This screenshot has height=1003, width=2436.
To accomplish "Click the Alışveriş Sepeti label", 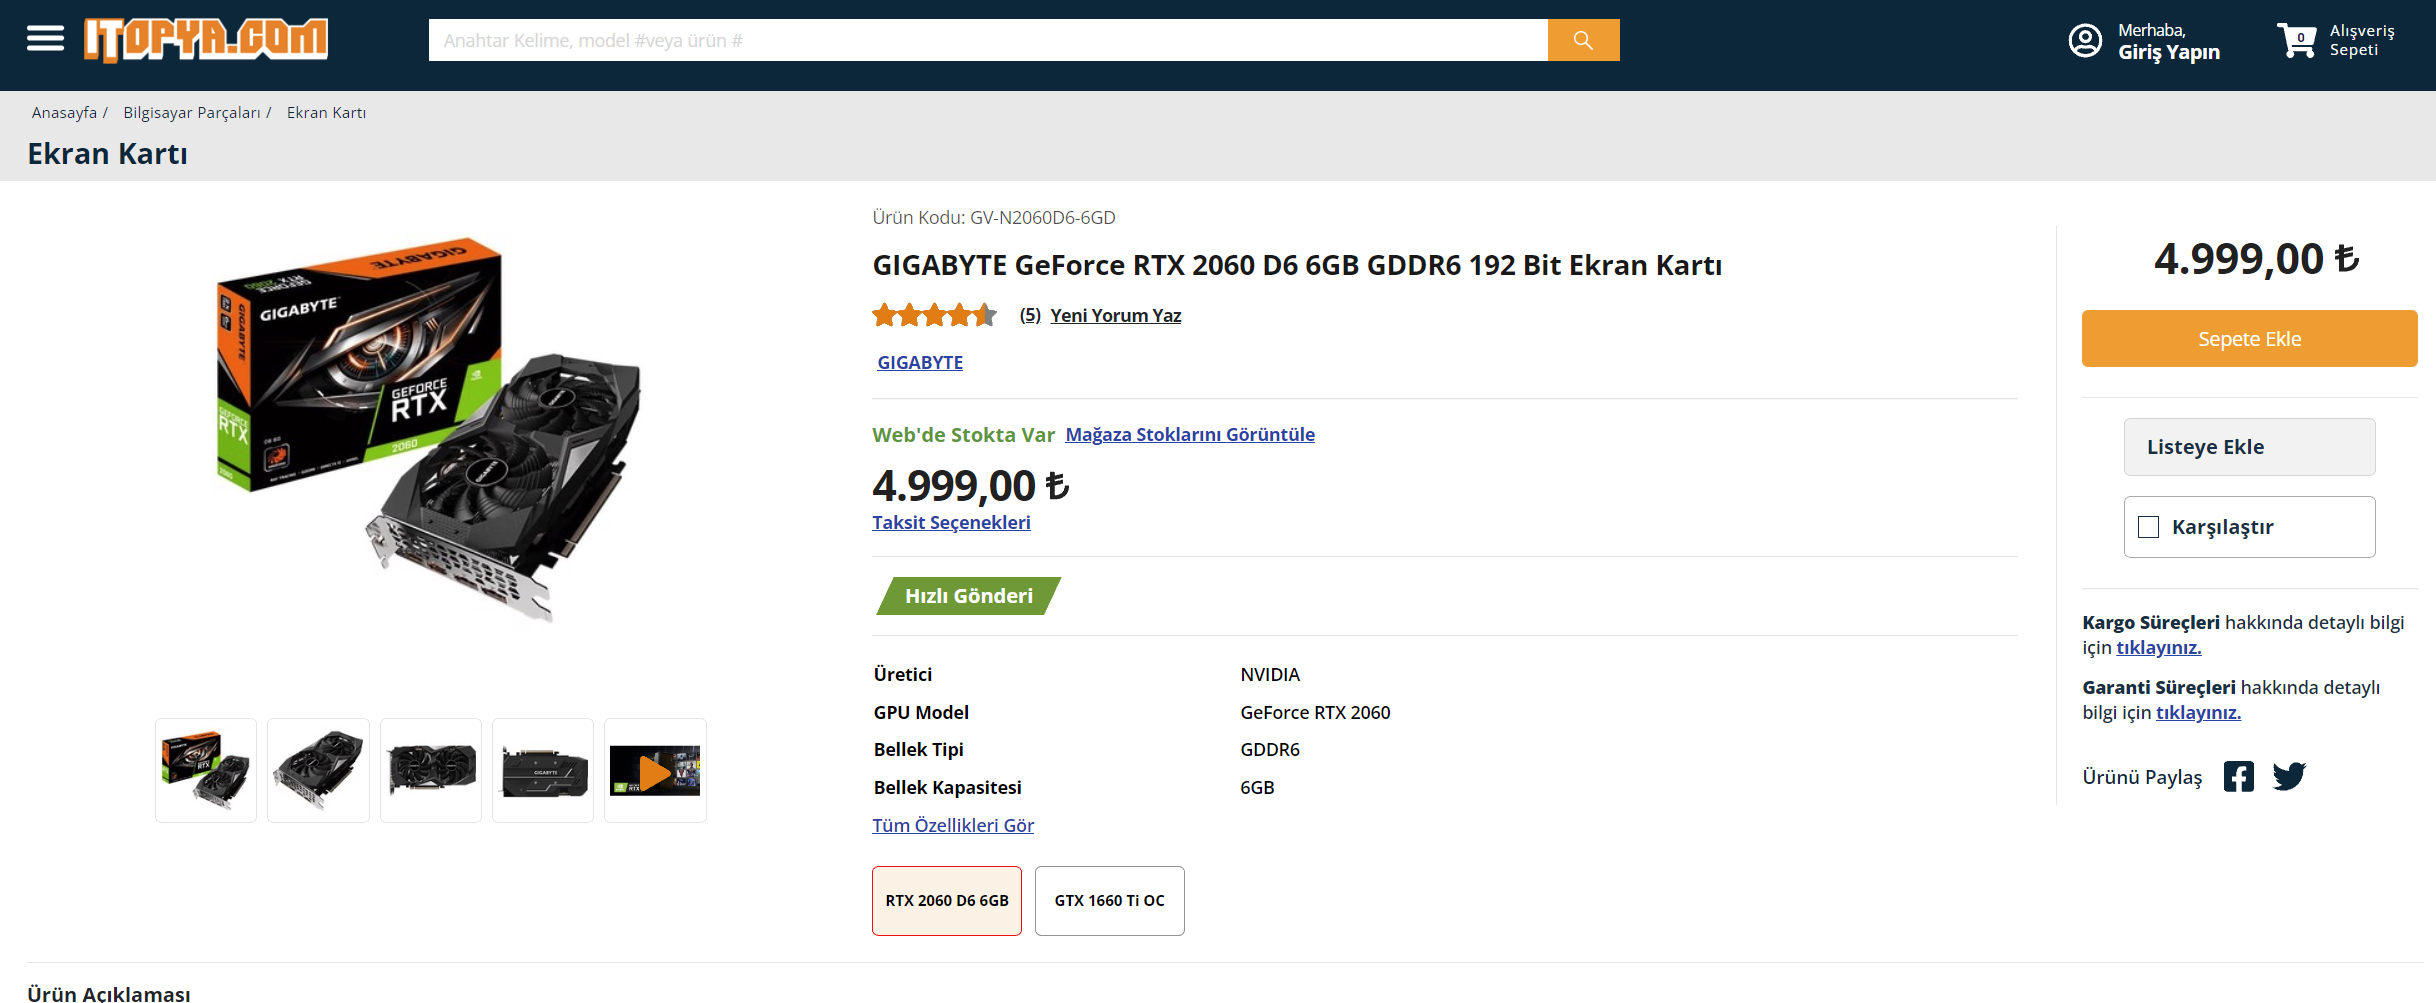I will [x=2362, y=40].
